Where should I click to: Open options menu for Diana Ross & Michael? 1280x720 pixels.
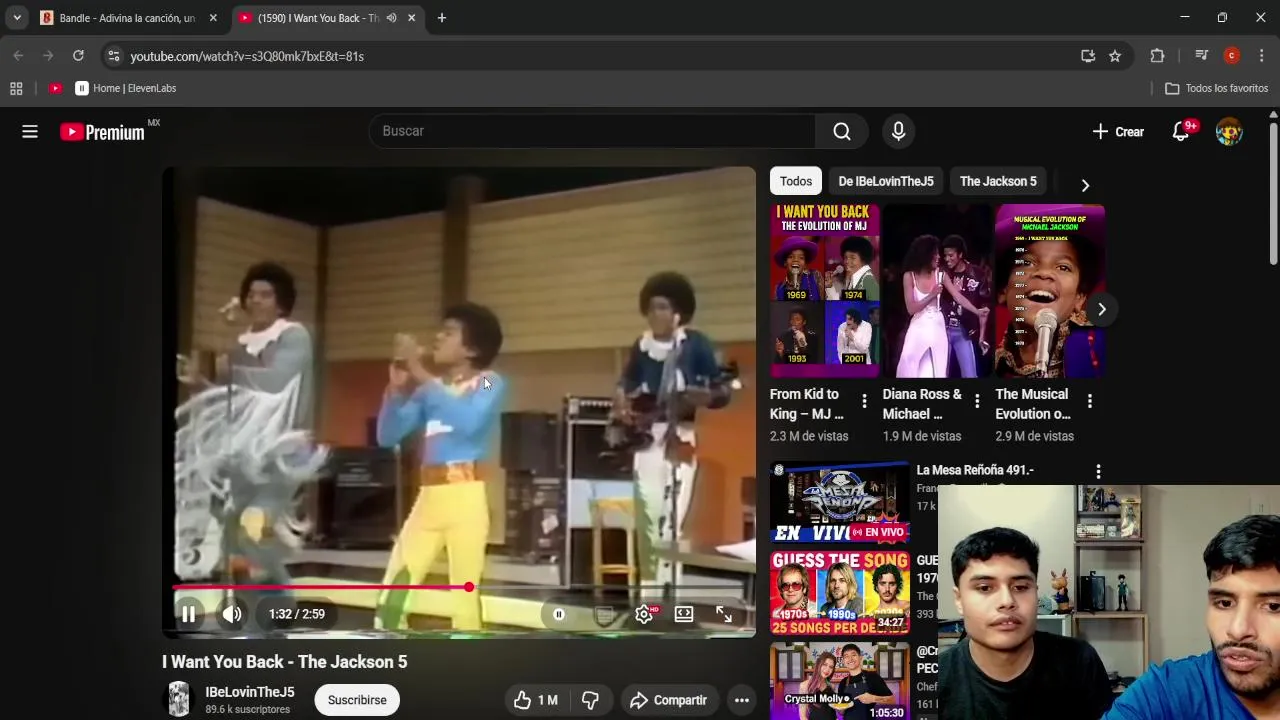point(977,401)
